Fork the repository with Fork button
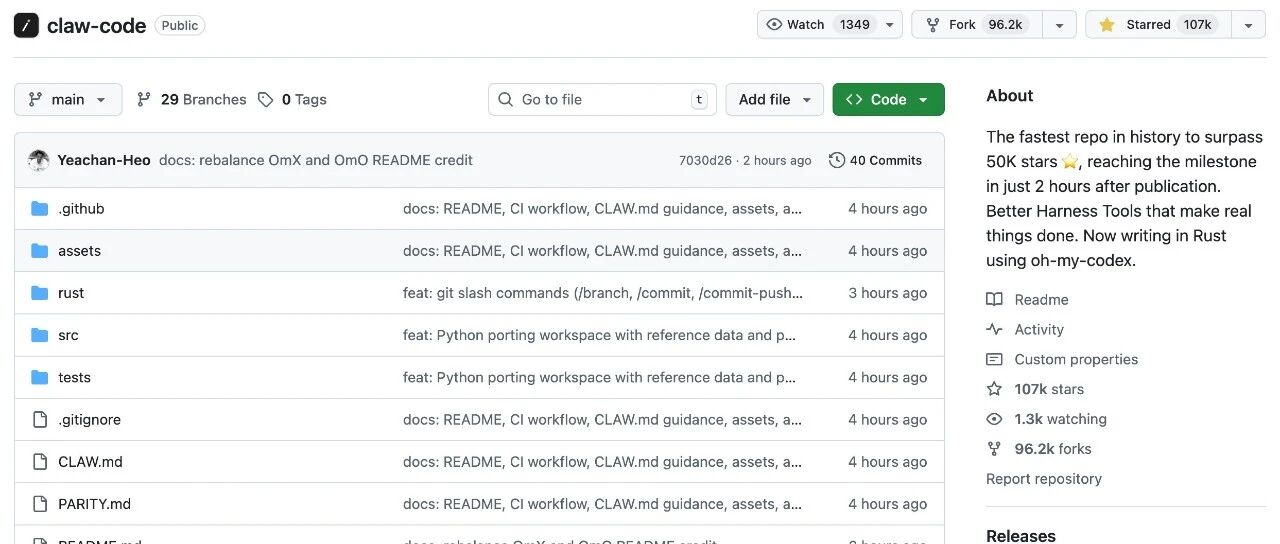Screen dimensions: 1280x544 (x=976, y=25)
